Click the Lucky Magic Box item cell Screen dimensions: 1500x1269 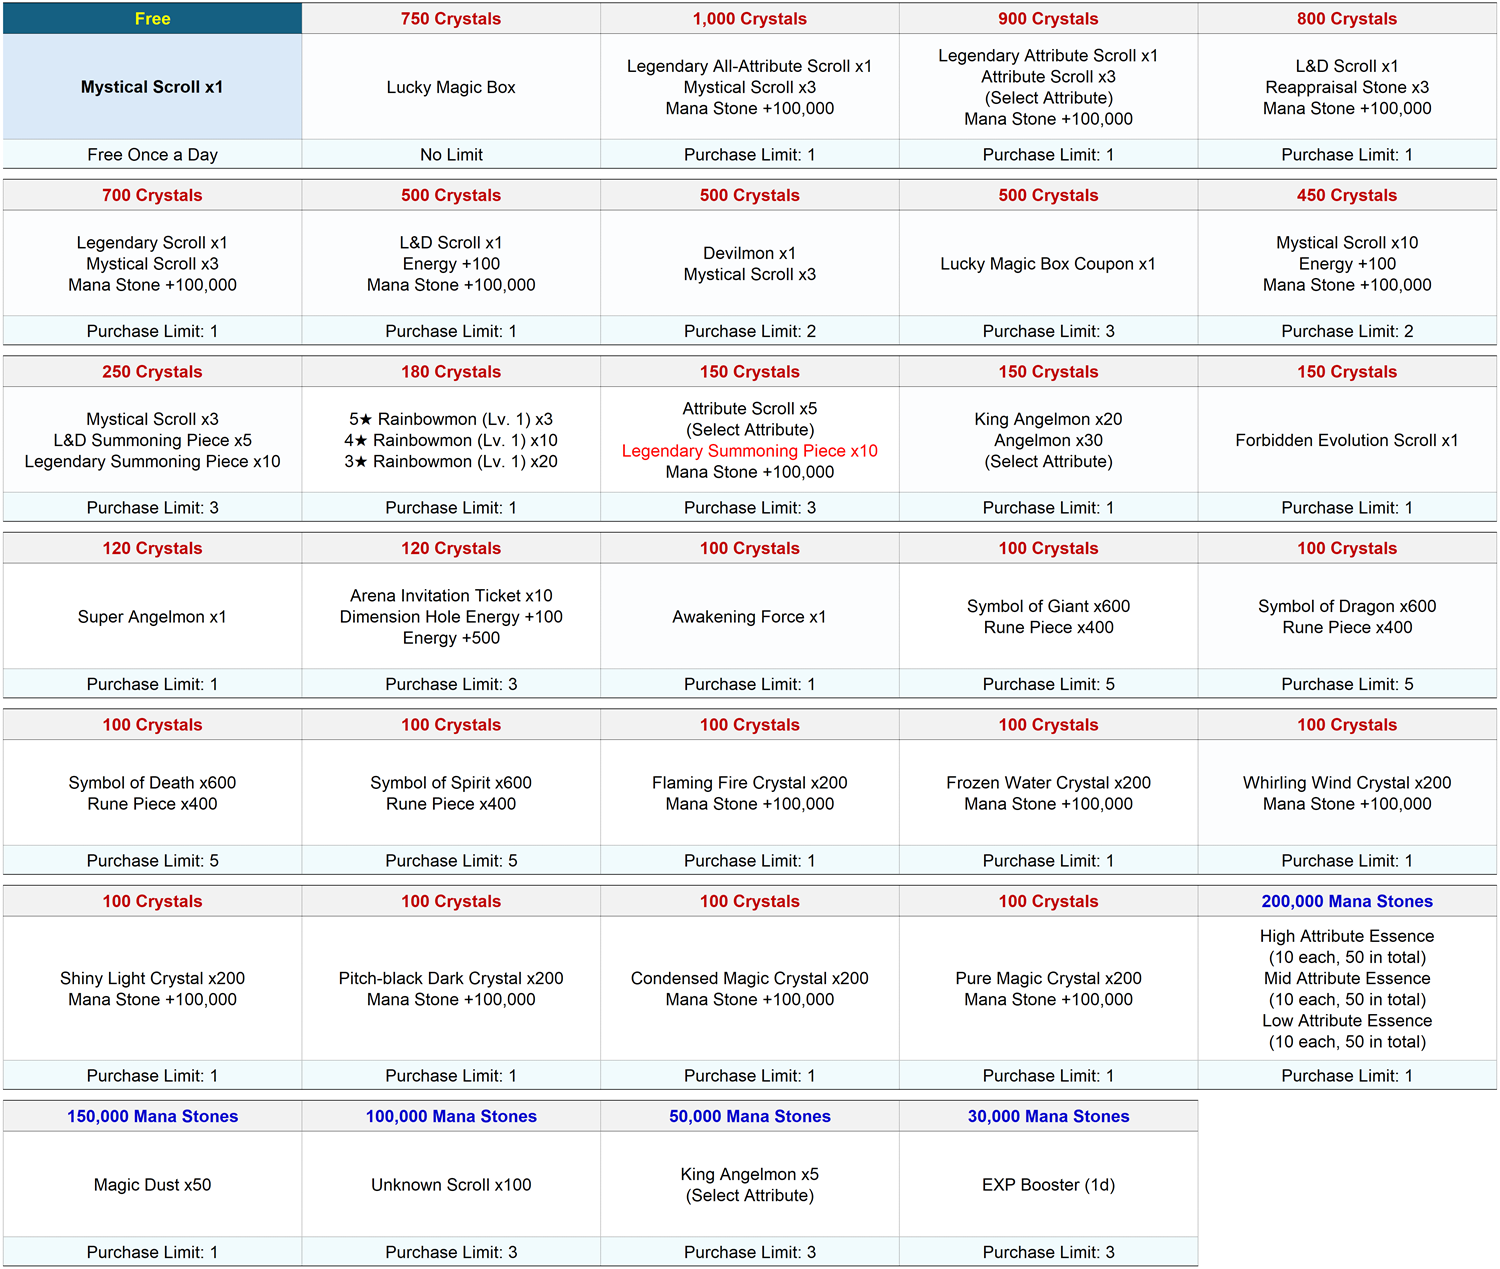451,87
